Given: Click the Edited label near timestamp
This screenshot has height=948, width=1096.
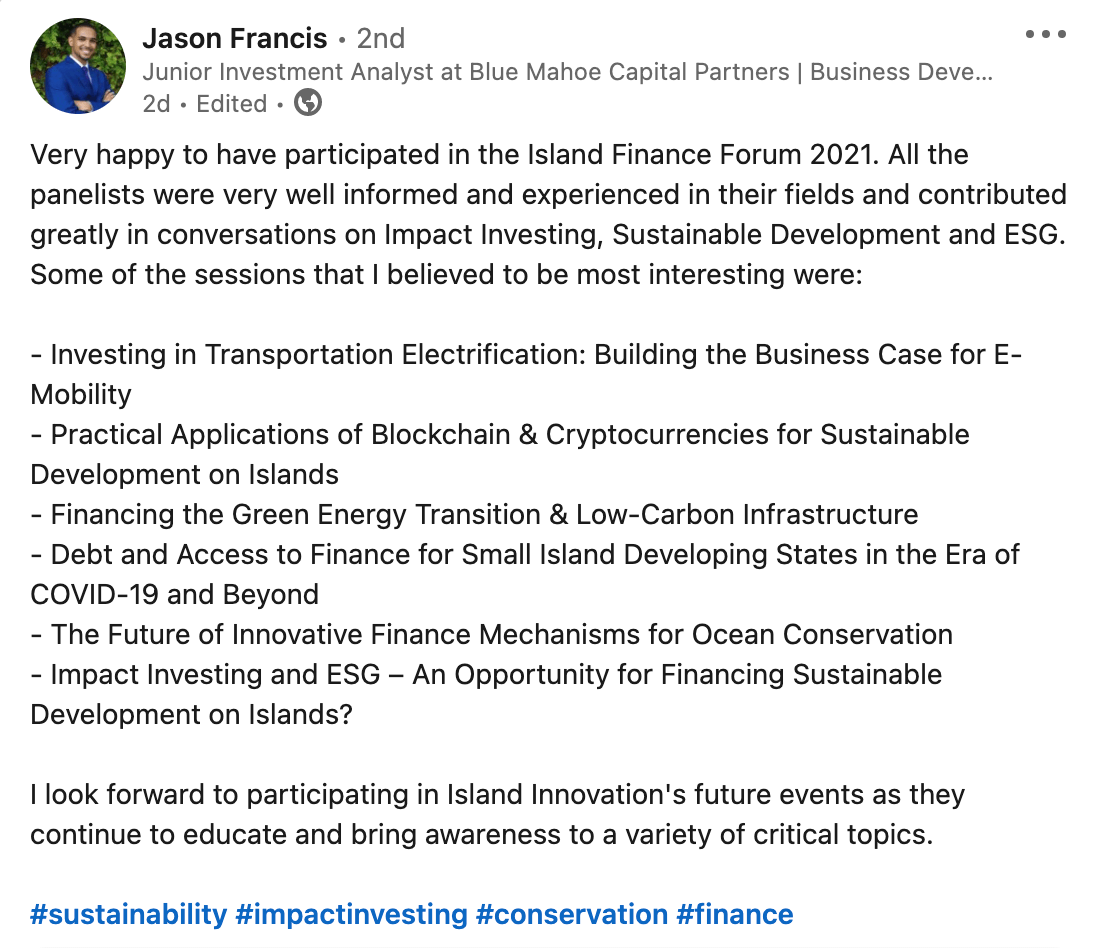Looking at the screenshot, I should pos(232,104).
